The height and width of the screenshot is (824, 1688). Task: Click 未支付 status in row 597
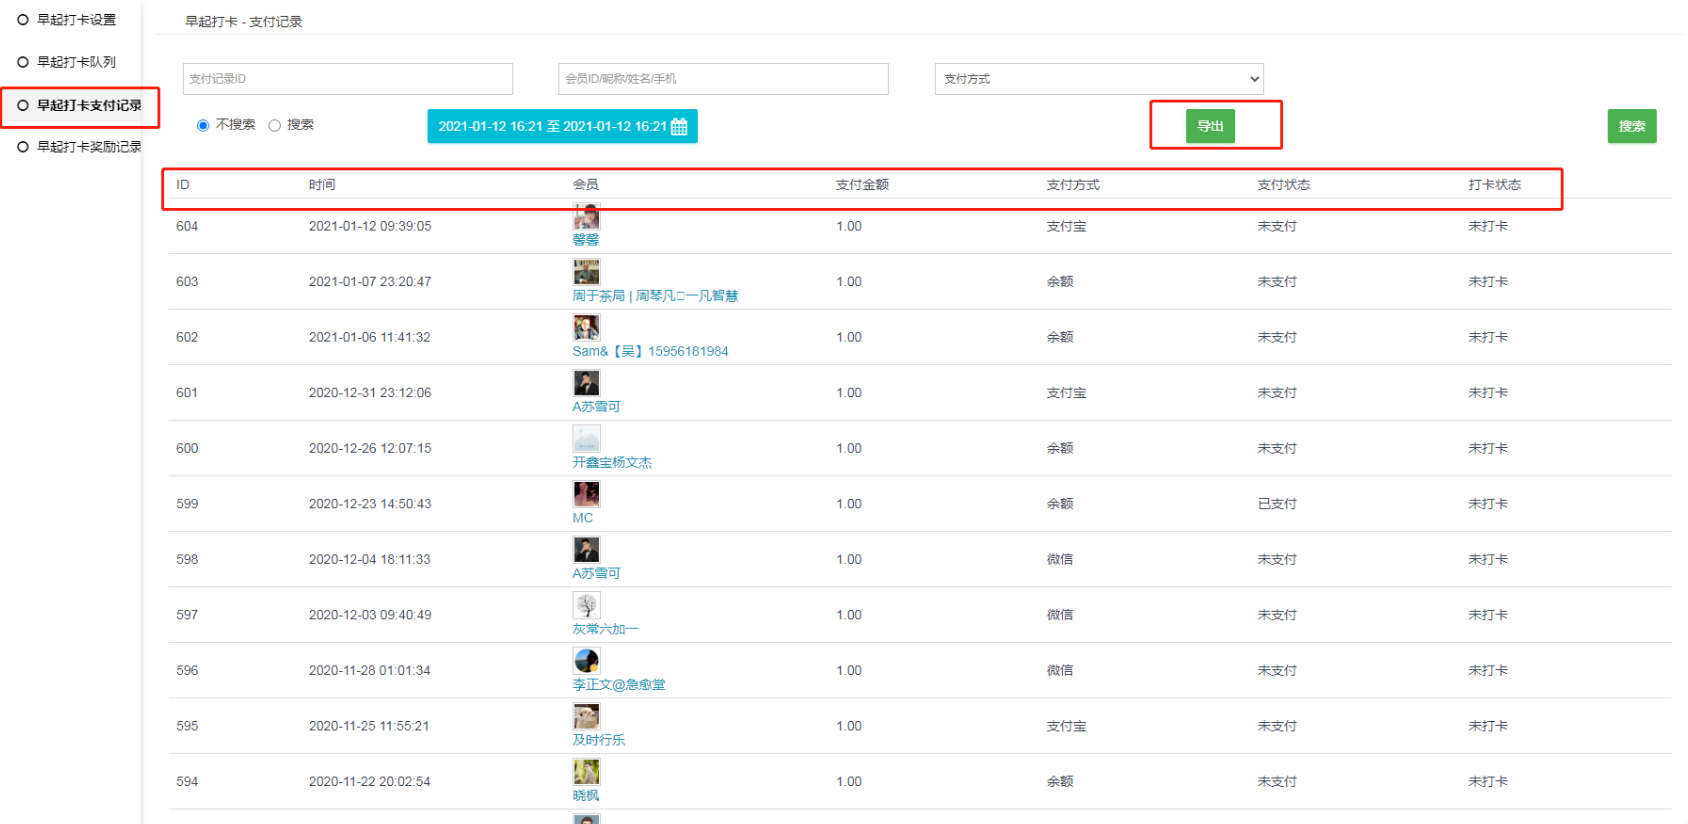click(1277, 615)
